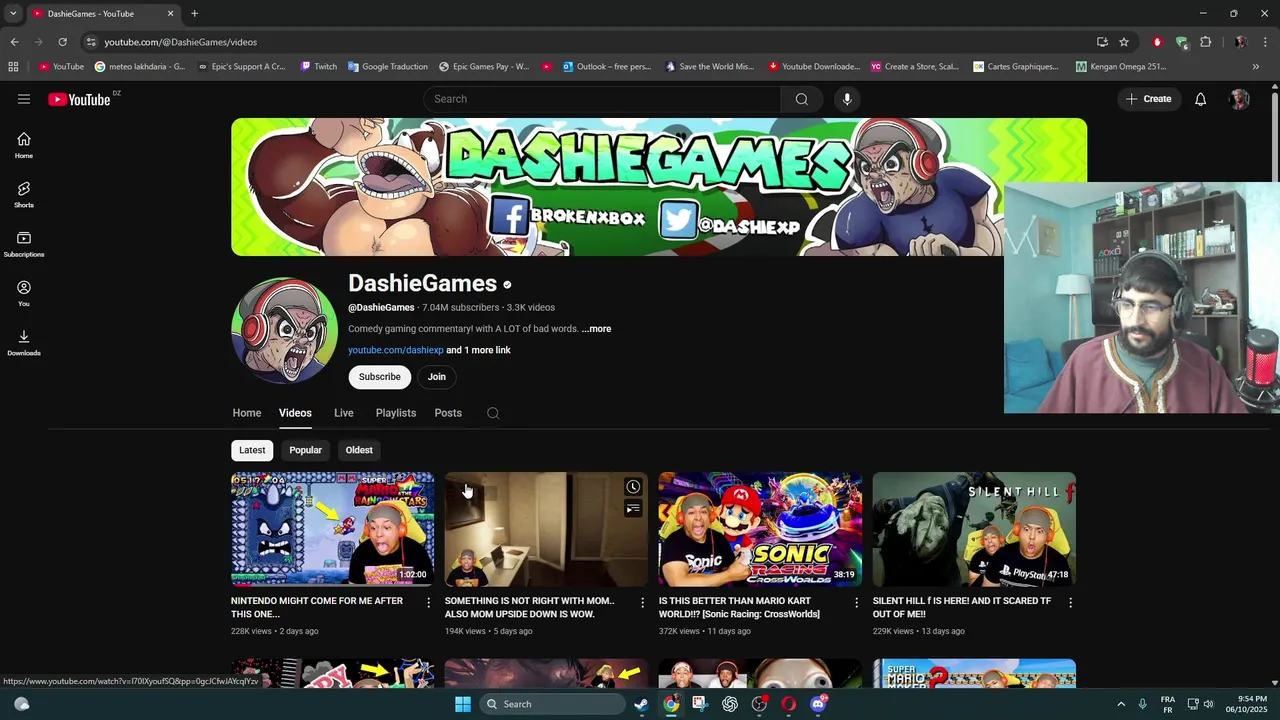Open the 'and 1 more link' text
Screen dimensions: 1280x720
[x=478, y=350]
